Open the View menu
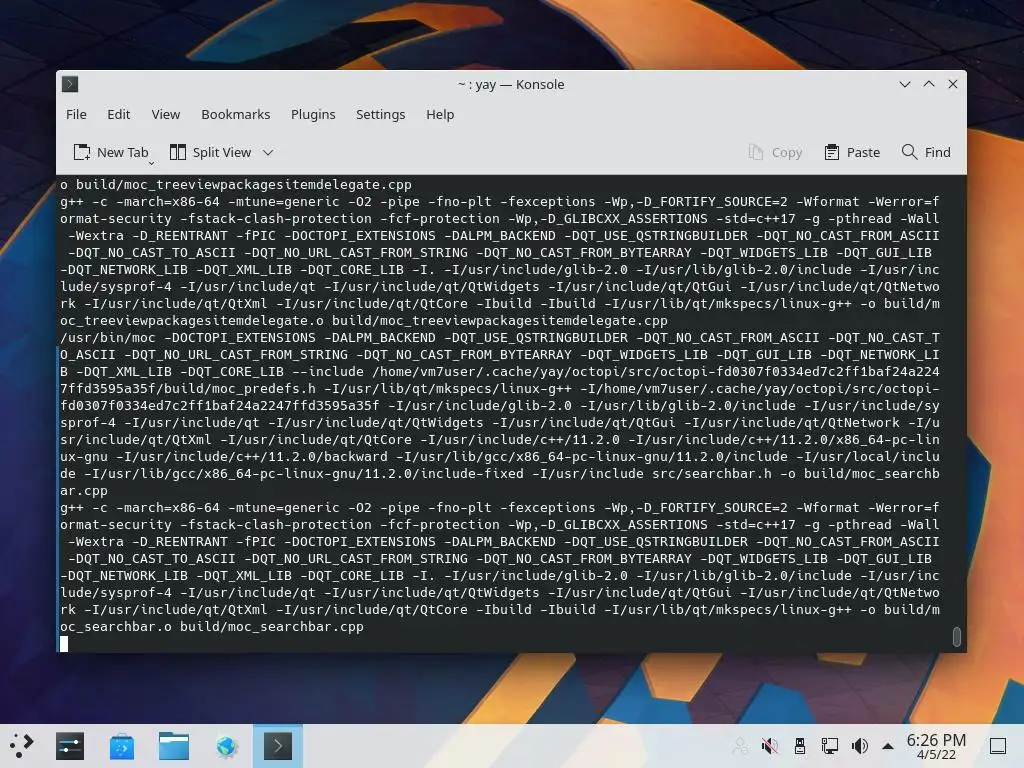This screenshot has width=1024, height=768. click(165, 114)
